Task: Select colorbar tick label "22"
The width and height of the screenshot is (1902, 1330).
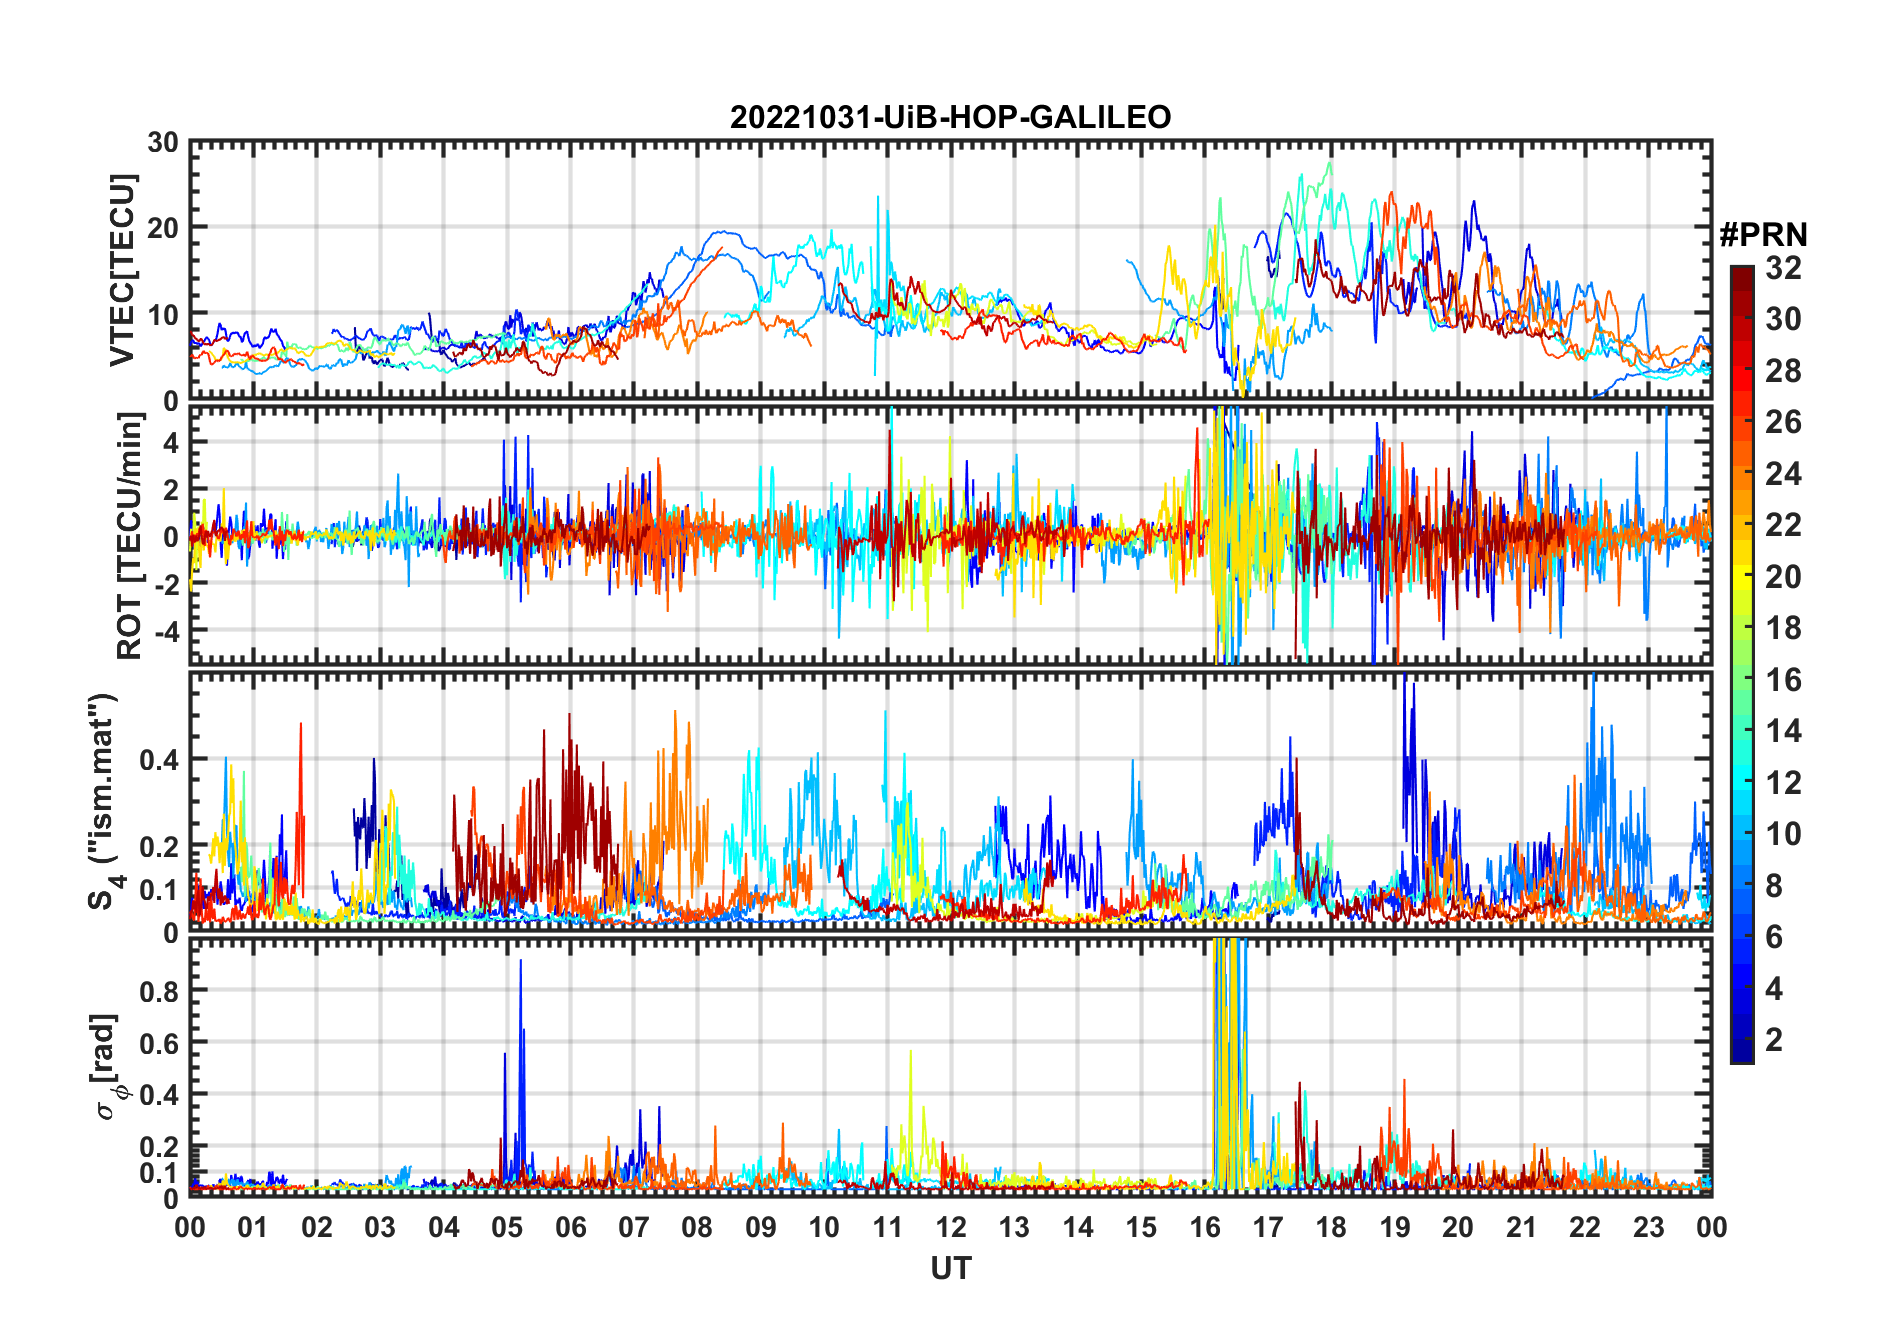Action: click(1783, 525)
